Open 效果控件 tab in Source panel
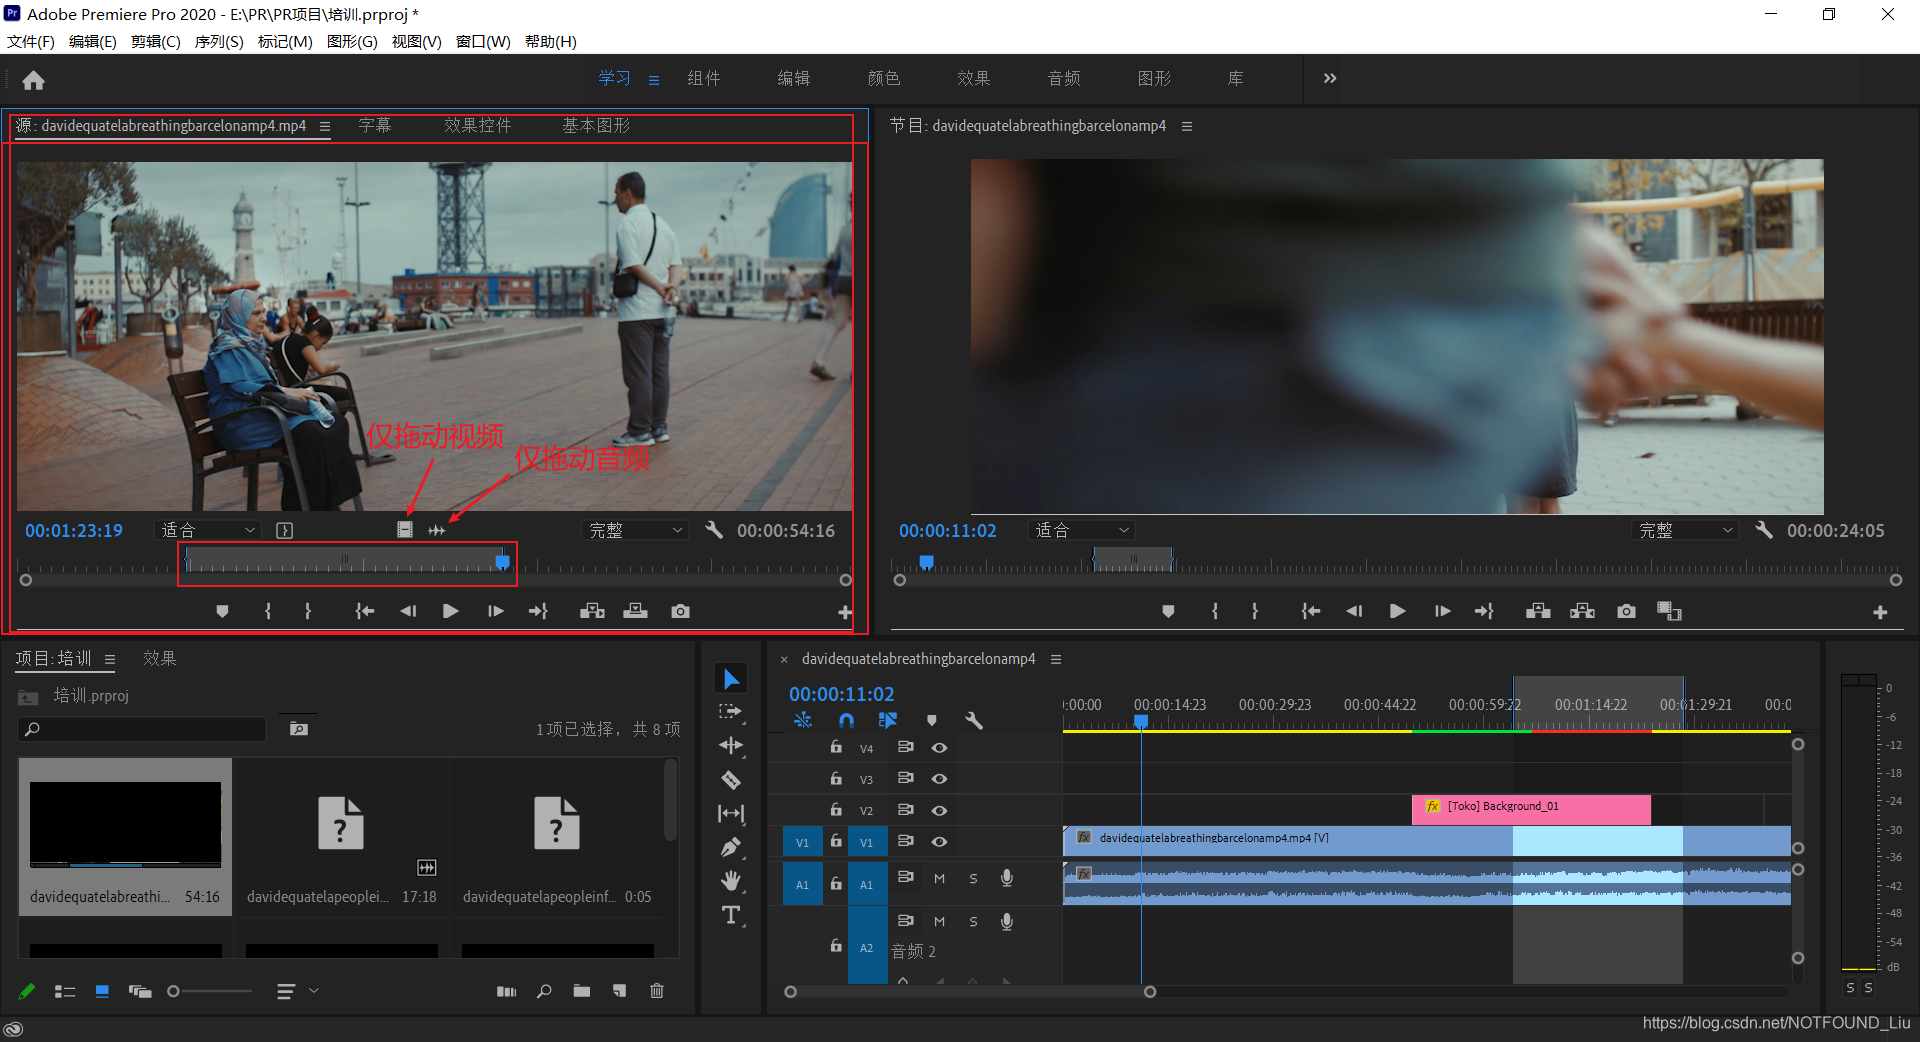 (478, 126)
